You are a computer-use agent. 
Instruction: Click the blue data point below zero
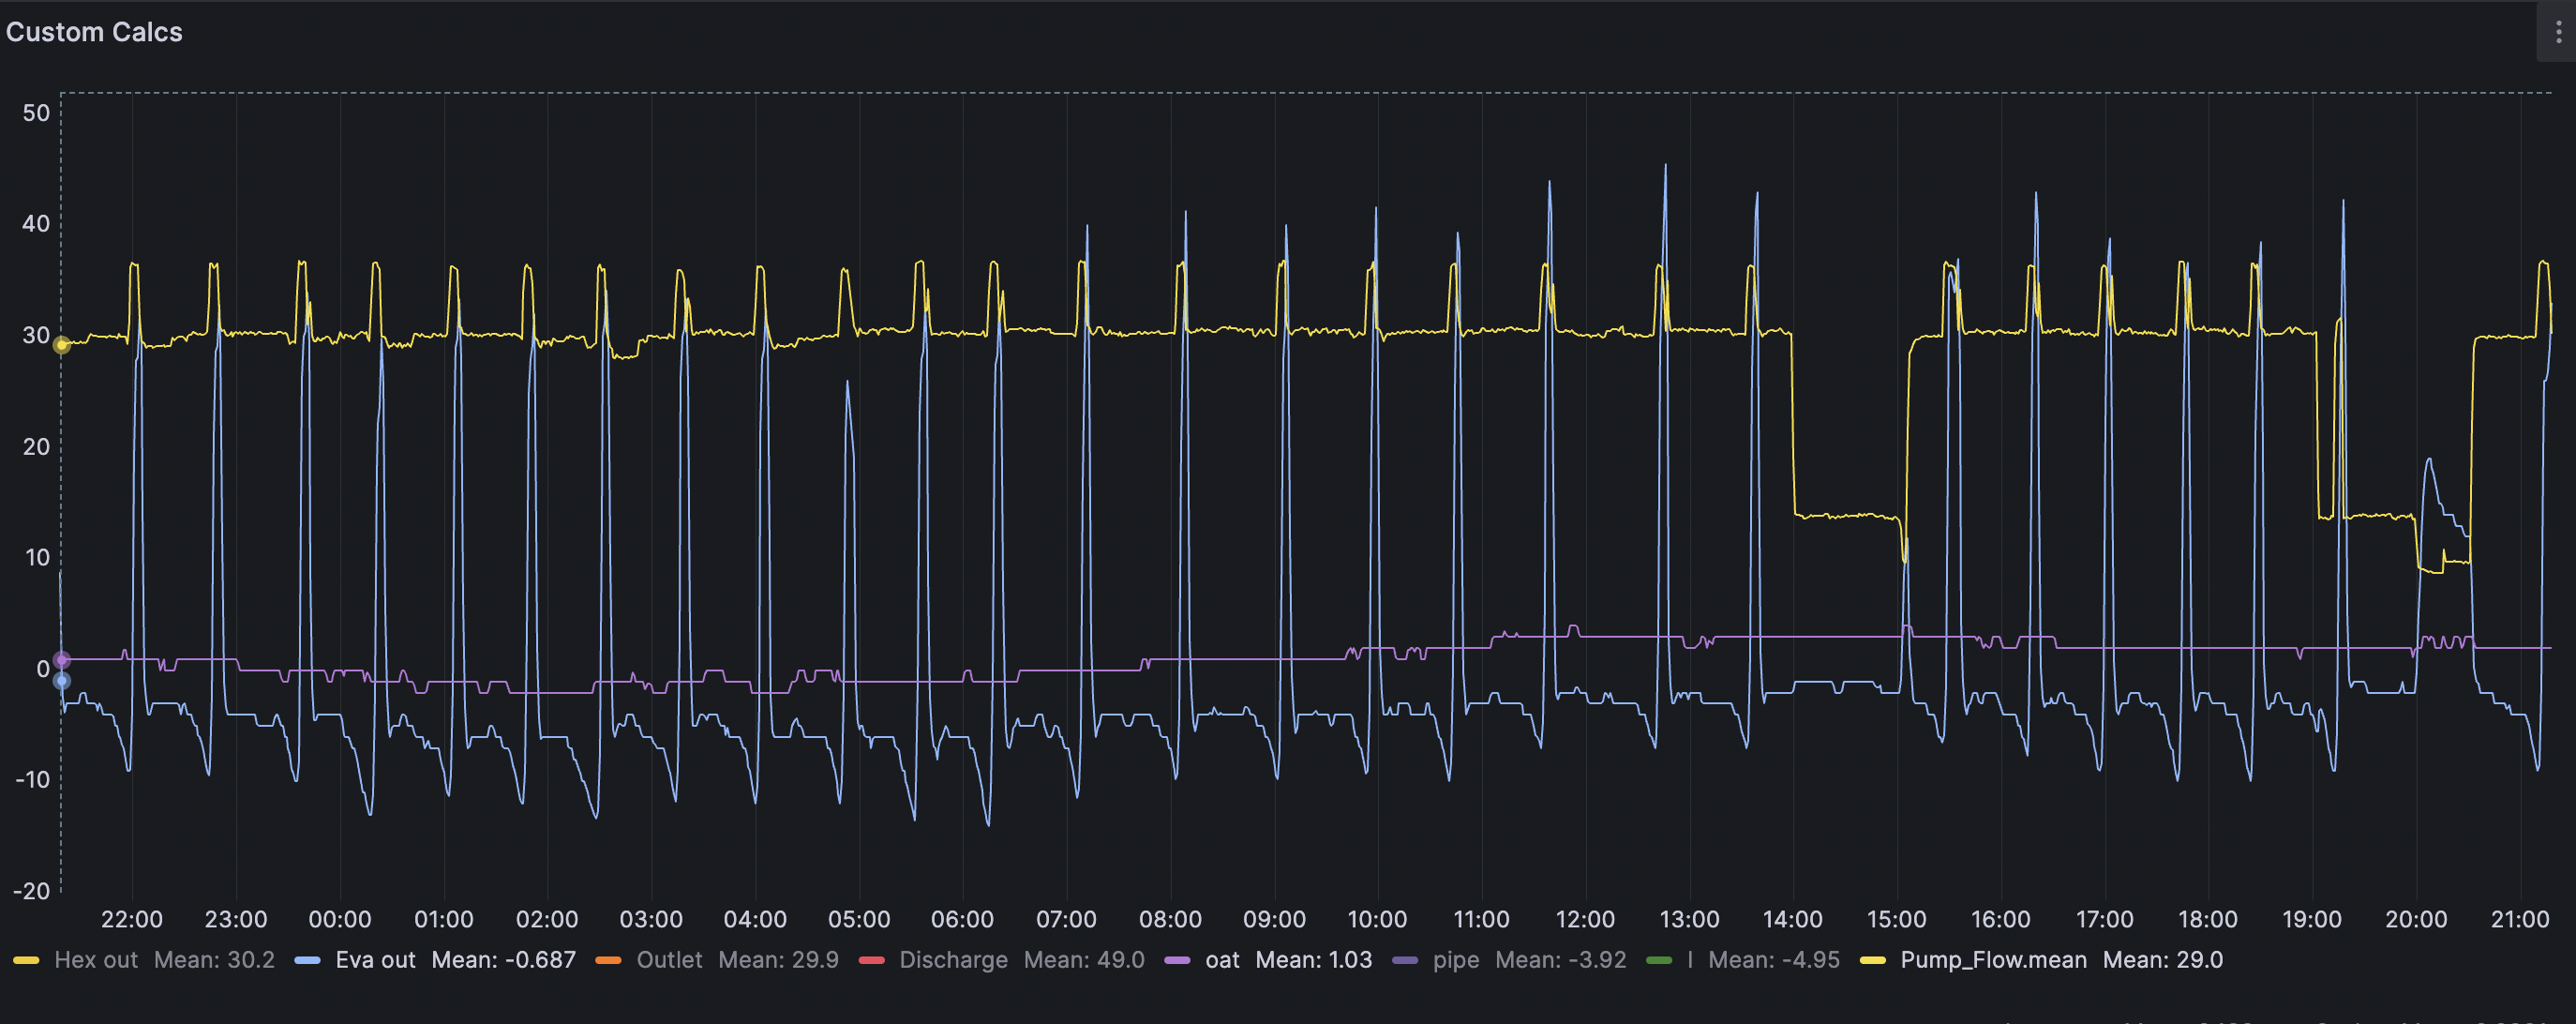click(62, 681)
